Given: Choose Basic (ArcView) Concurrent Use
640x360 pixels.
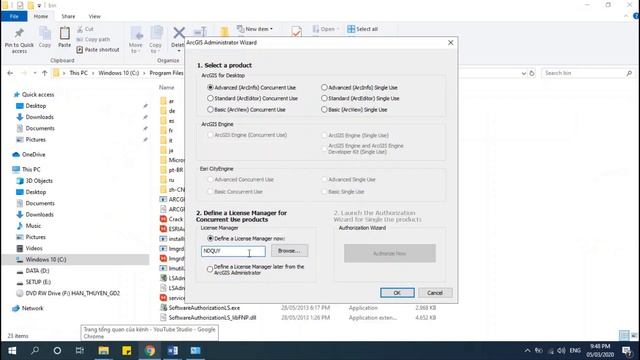Looking at the screenshot, I should tap(210, 109).
